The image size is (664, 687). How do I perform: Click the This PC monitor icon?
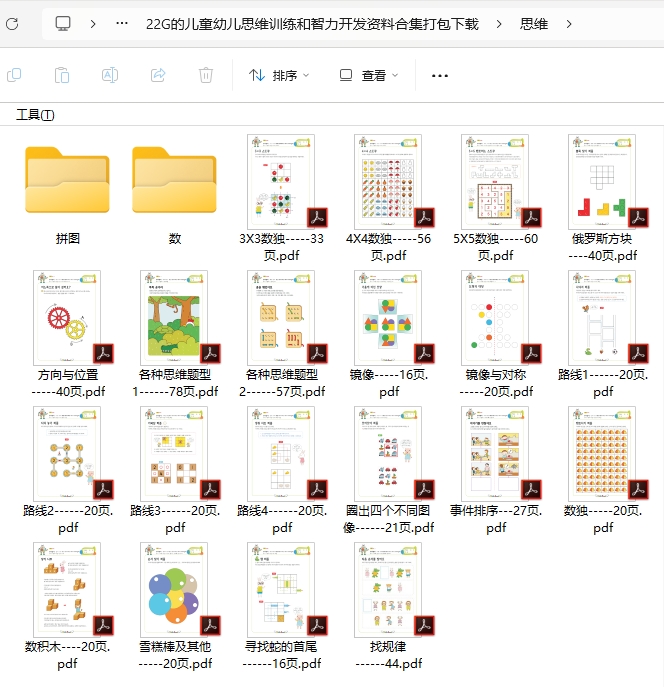click(63, 23)
